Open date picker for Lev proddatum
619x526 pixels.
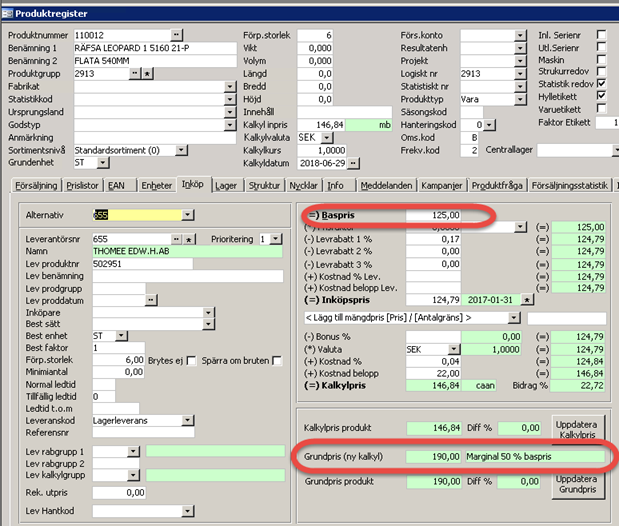tap(152, 300)
